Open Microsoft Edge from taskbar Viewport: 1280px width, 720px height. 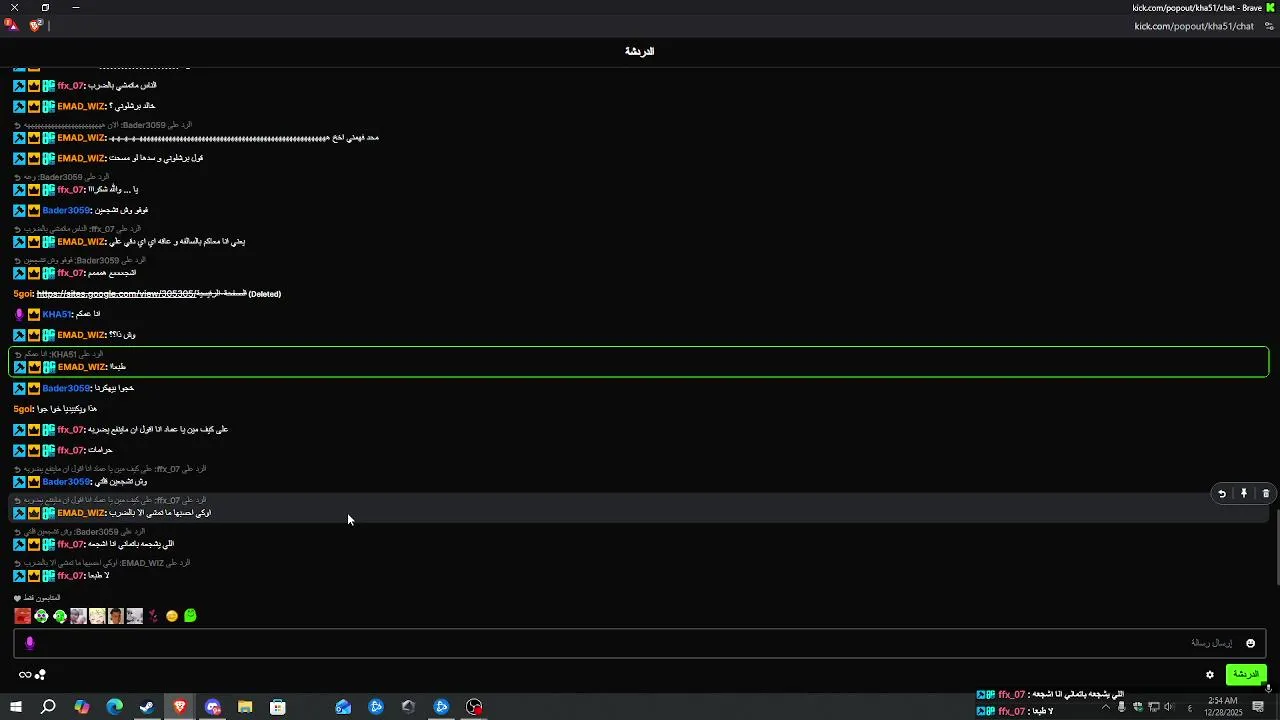point(114,707)
